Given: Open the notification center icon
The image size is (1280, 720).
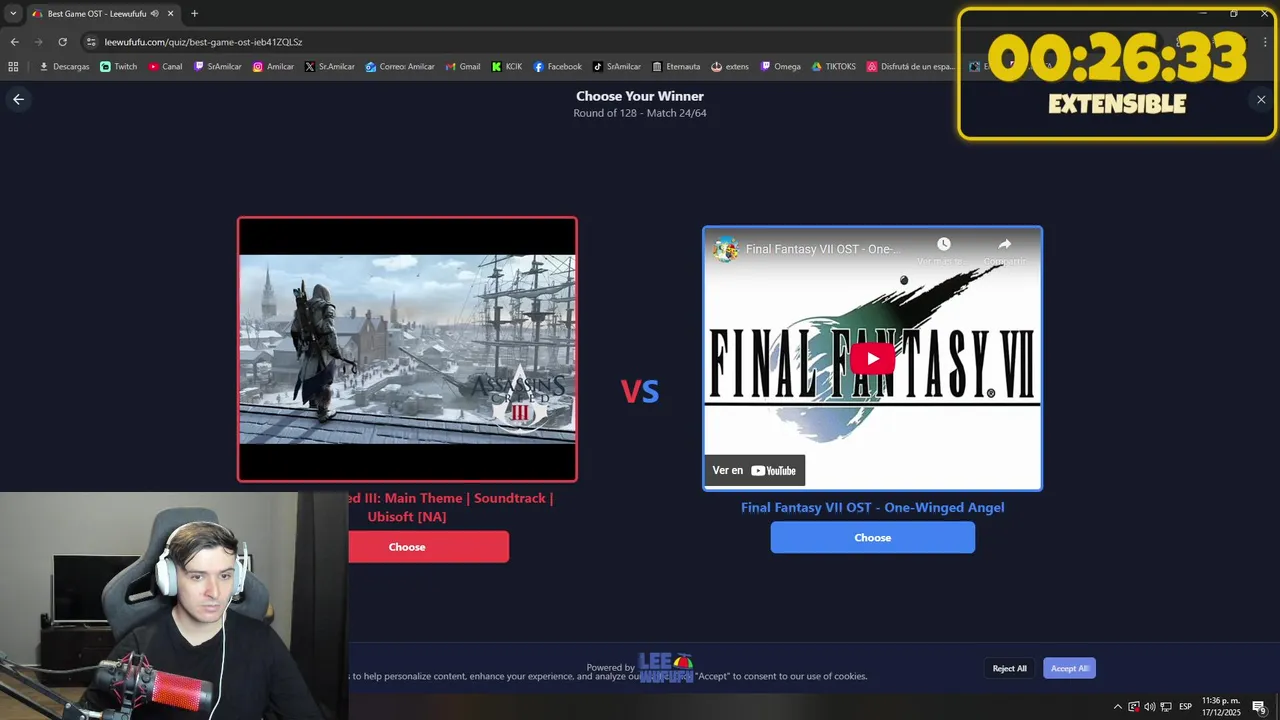Looking at the screenshot, I should tap(1259, 707).
